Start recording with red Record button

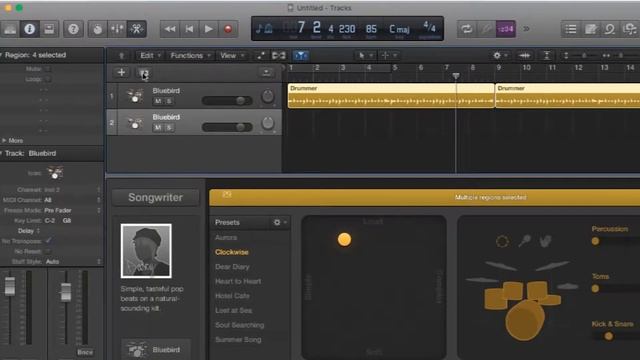point(228,29)
